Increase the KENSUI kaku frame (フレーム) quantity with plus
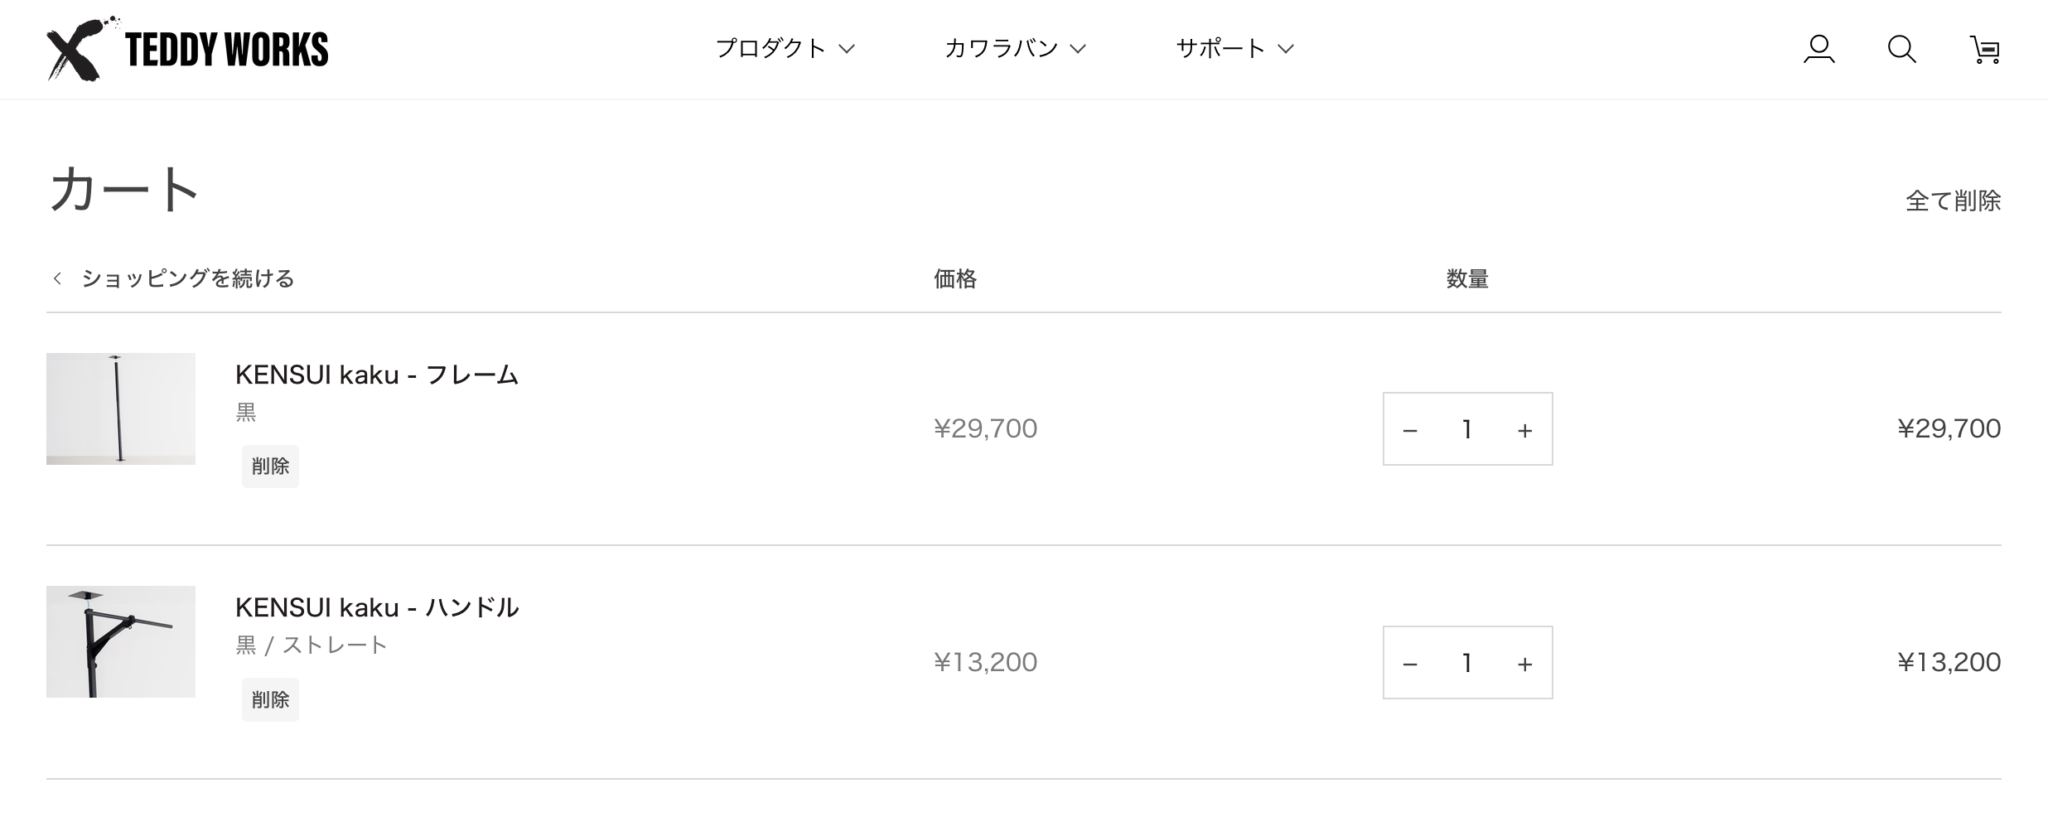Image resolution: width=2048 pixels, height=817 pixels. coord(1524,430)
